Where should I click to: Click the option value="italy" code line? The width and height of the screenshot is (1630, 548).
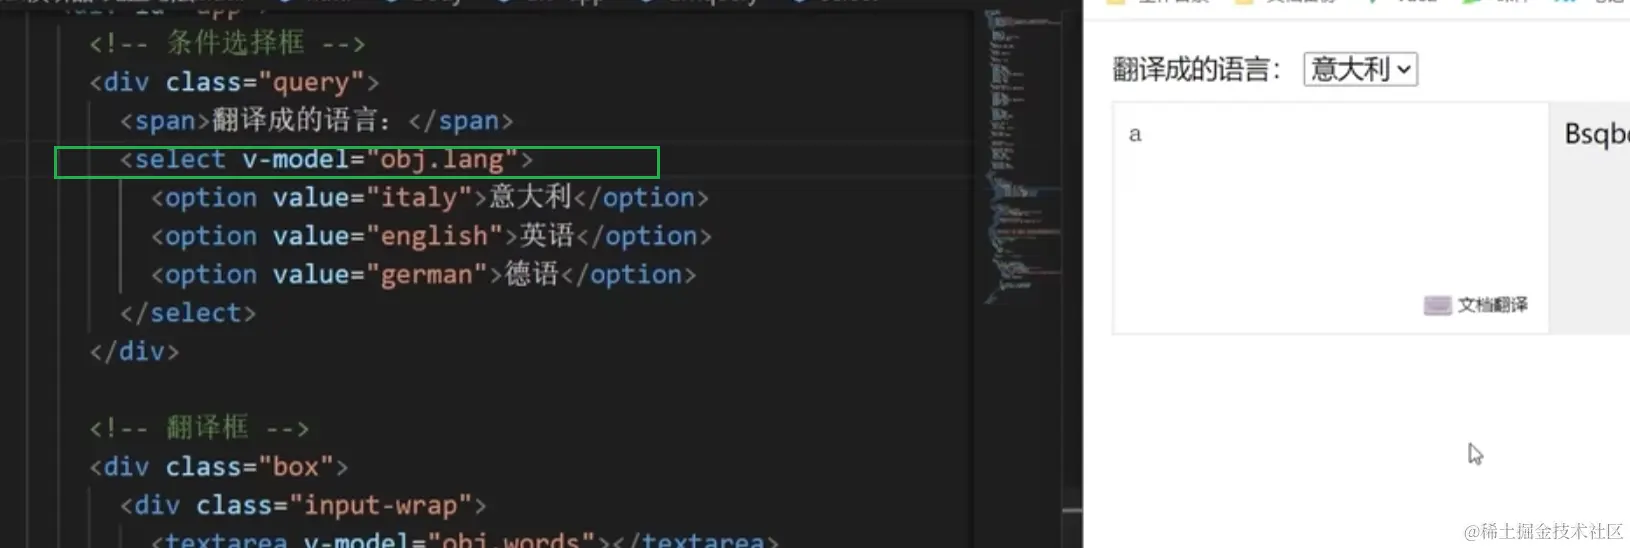pos(430,198)
